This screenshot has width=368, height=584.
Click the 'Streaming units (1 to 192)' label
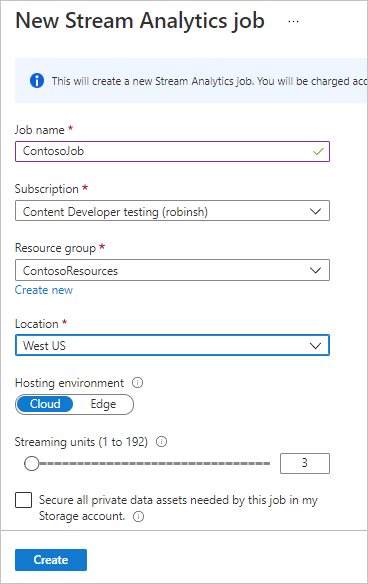81,442
